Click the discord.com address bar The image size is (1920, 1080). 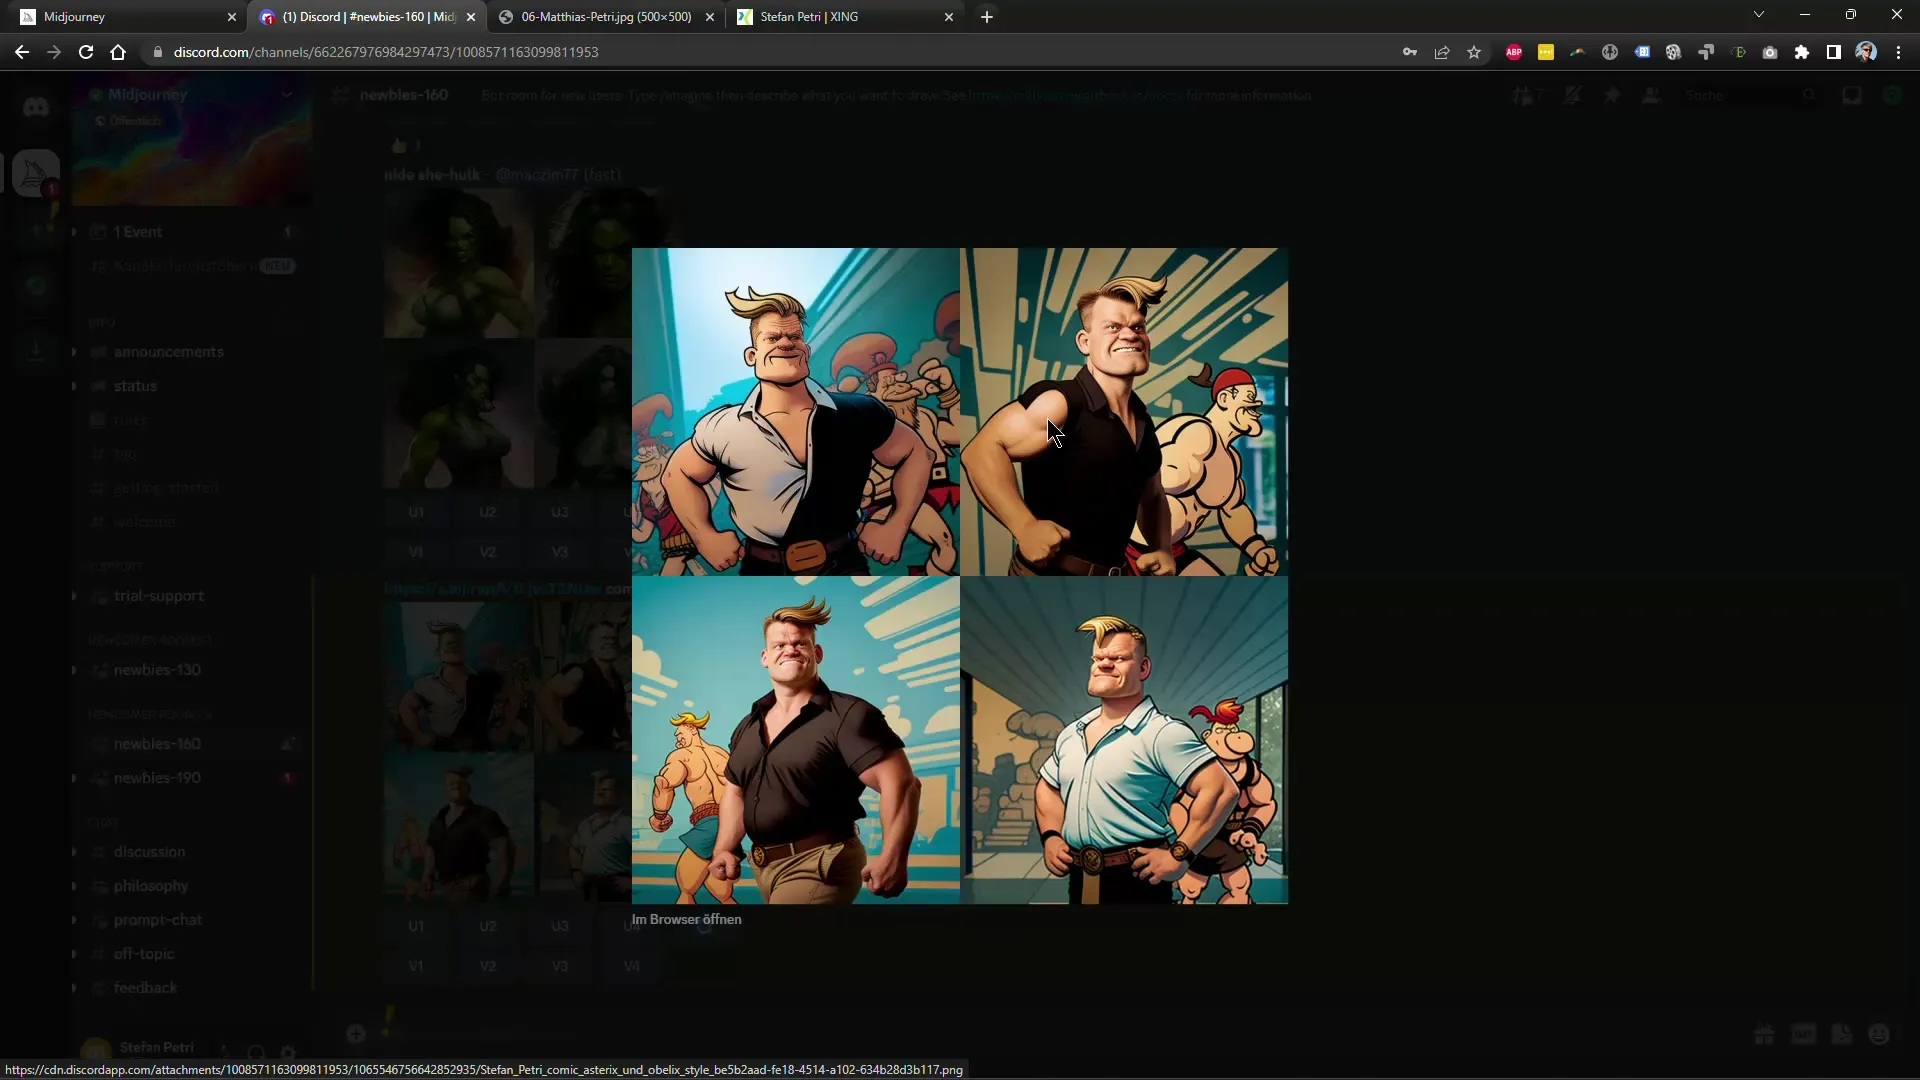pyautogui.click(x=770, y=52)
